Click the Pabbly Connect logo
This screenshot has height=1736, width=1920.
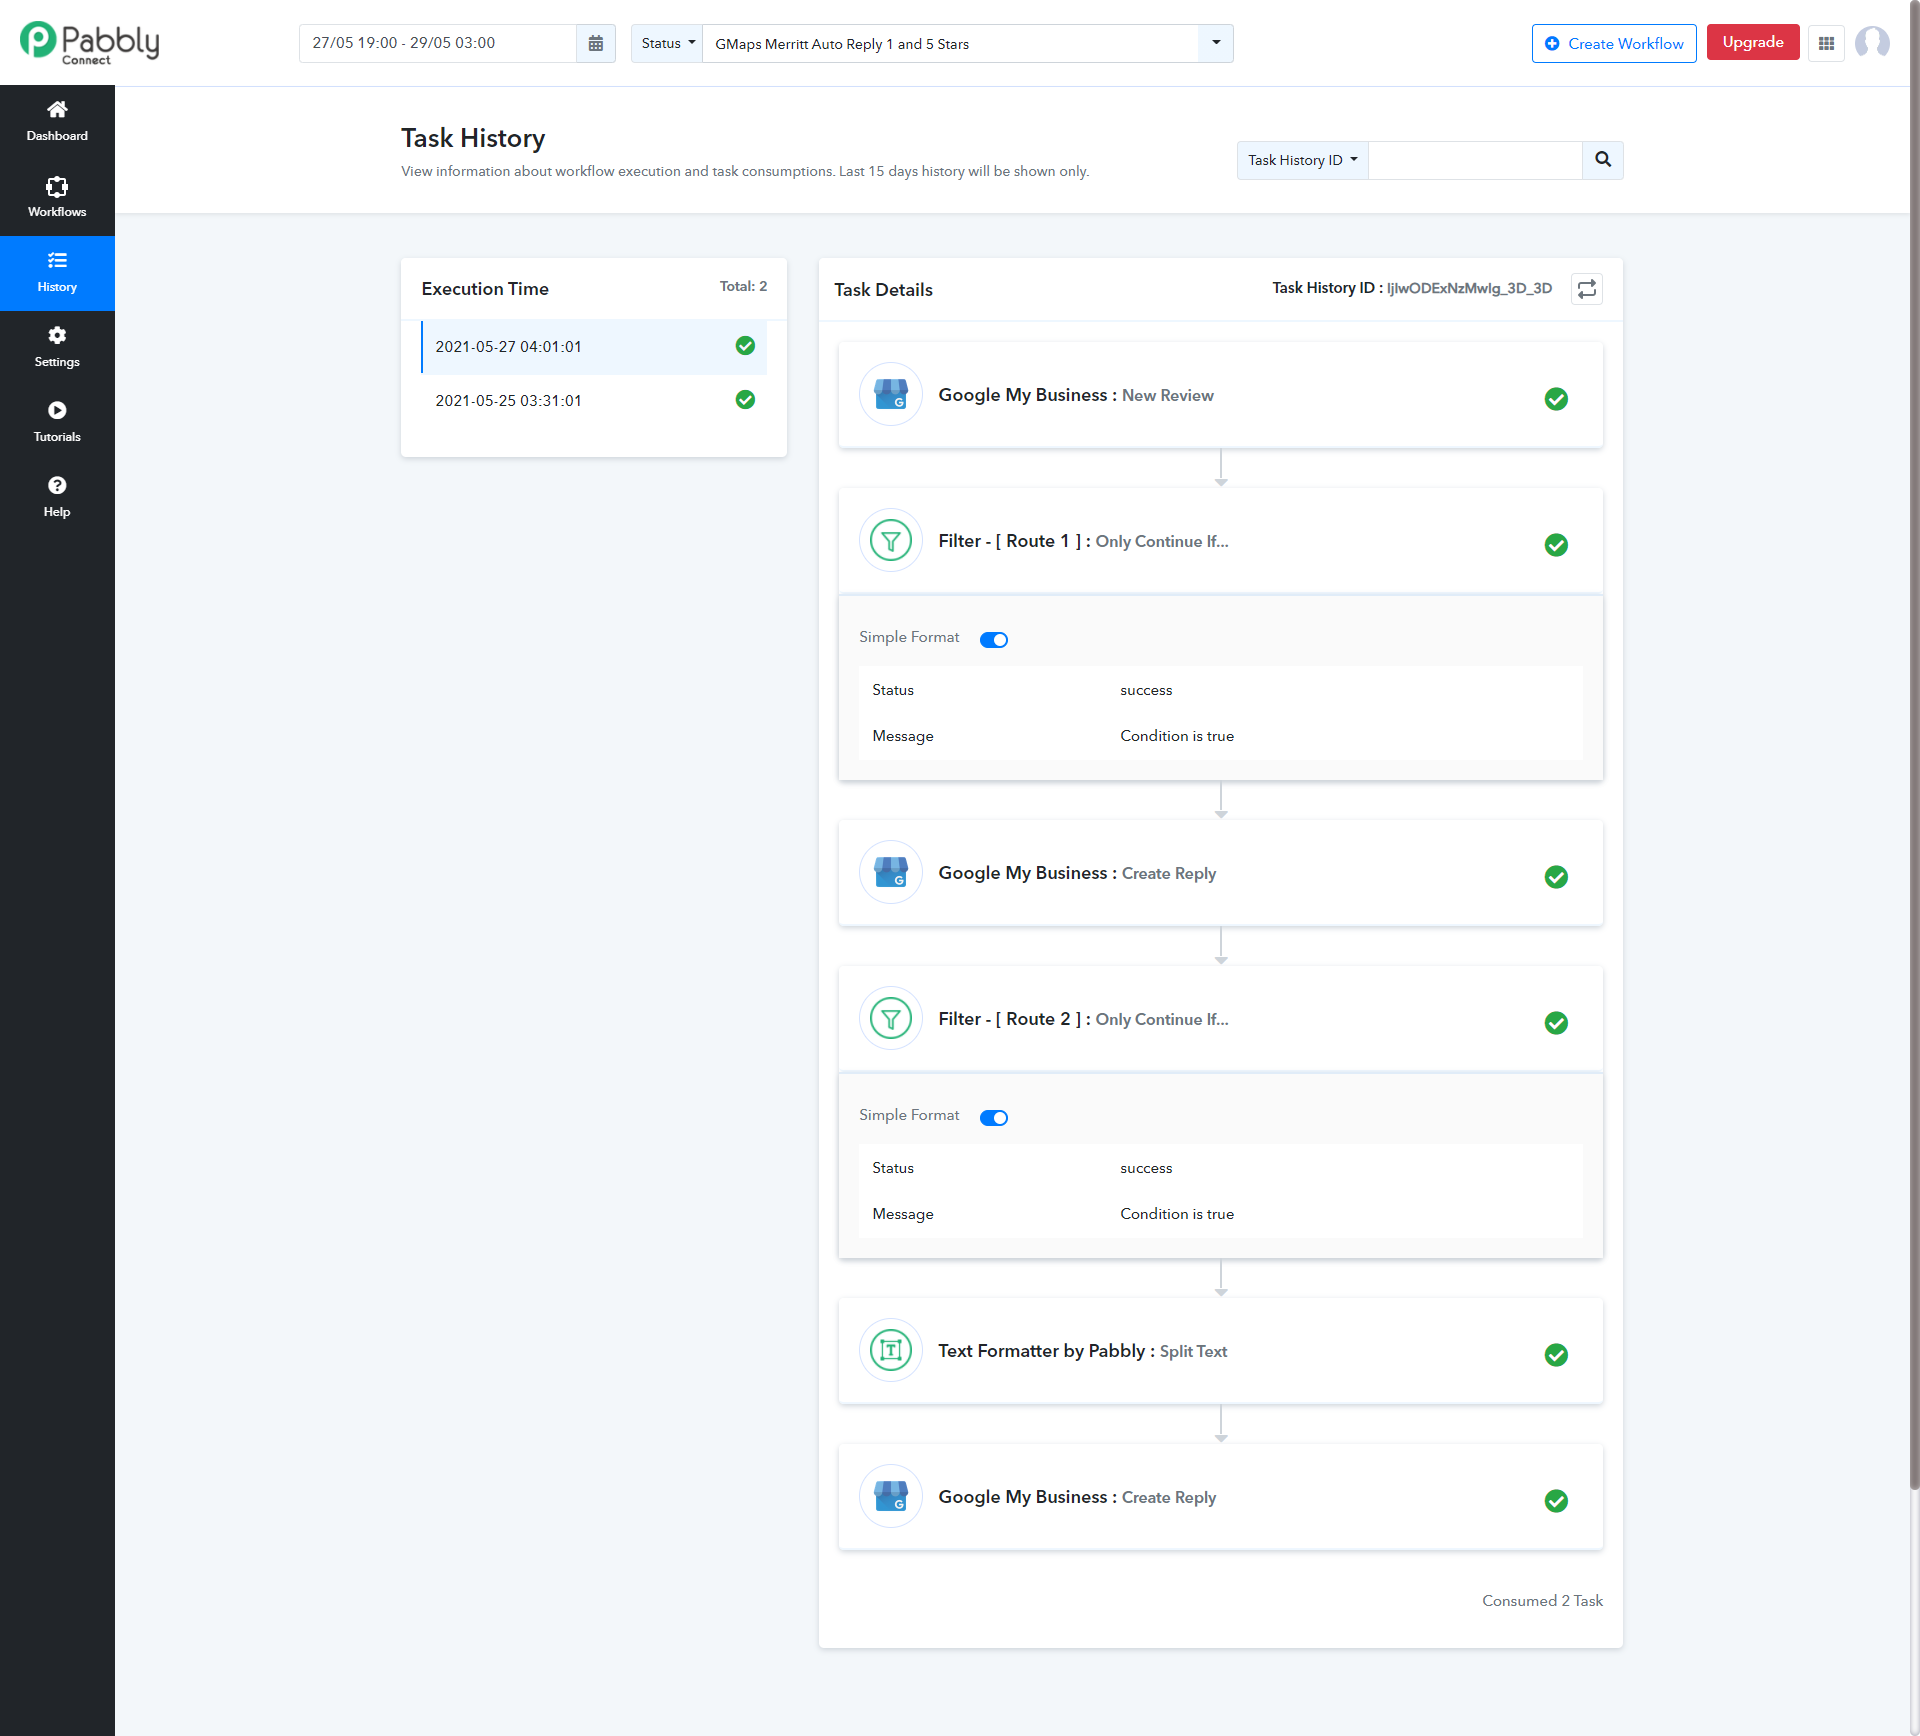89,43
